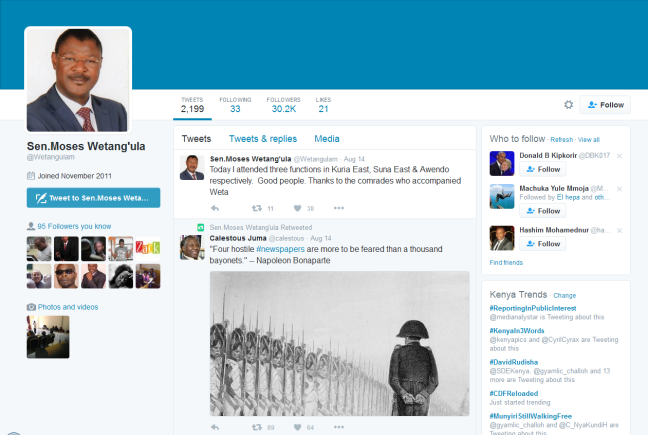Screen dimensions: 648x435
Task: Open Calestous Juma's avatar in the retweet
Action: point(192,247)
